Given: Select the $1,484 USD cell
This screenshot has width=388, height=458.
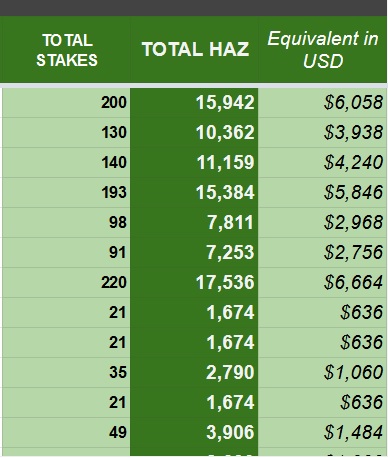Looking at the screenshot, I should pyautogui.click(x=322, y=432).
